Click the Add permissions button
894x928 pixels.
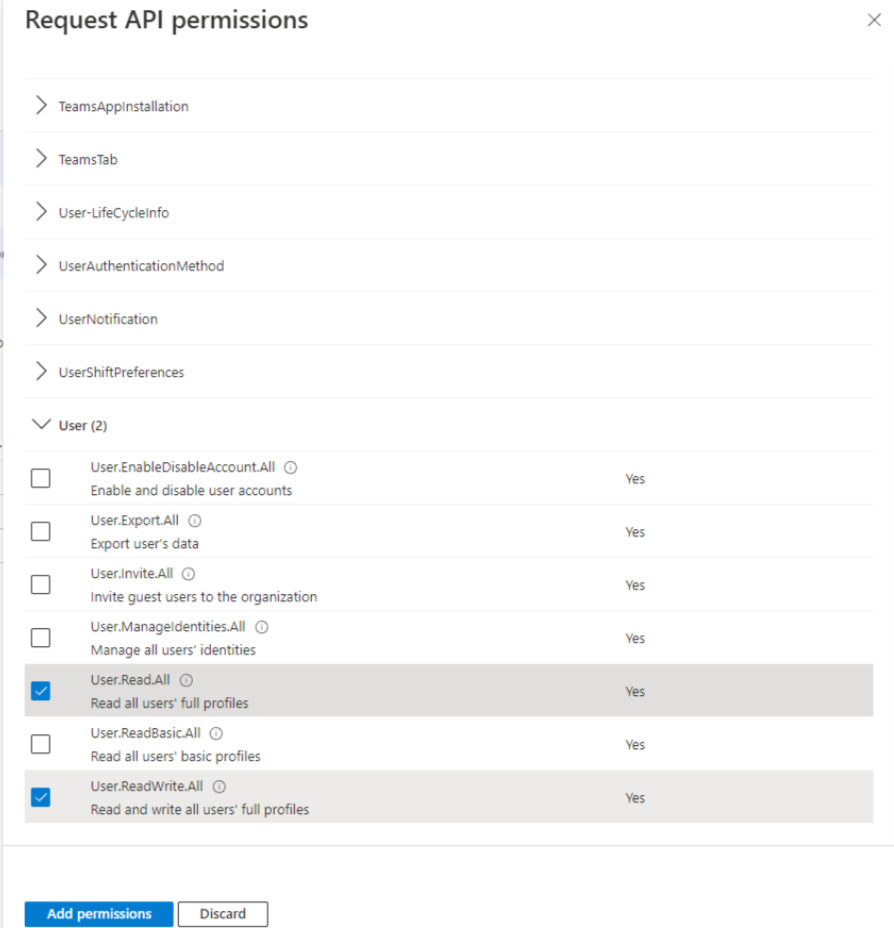[x=99, y=914]
